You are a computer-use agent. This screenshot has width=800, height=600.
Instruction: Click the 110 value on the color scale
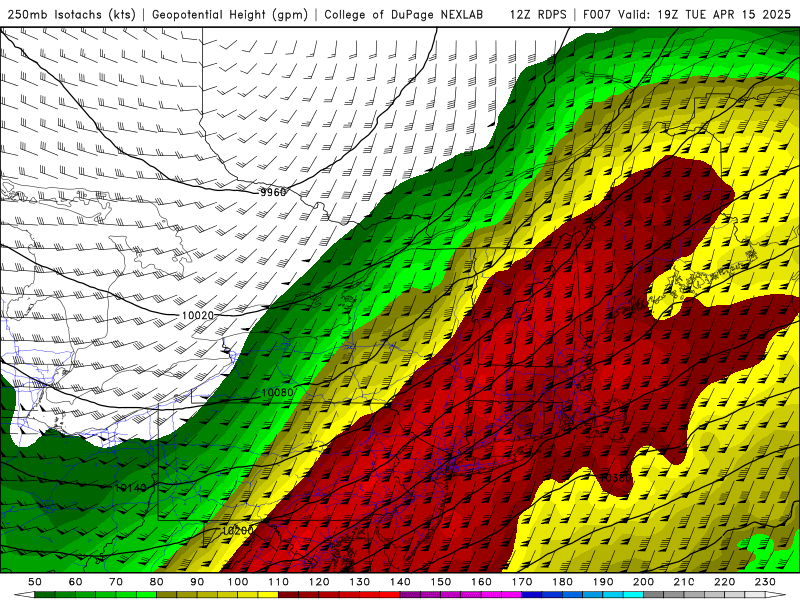[279, 582]
